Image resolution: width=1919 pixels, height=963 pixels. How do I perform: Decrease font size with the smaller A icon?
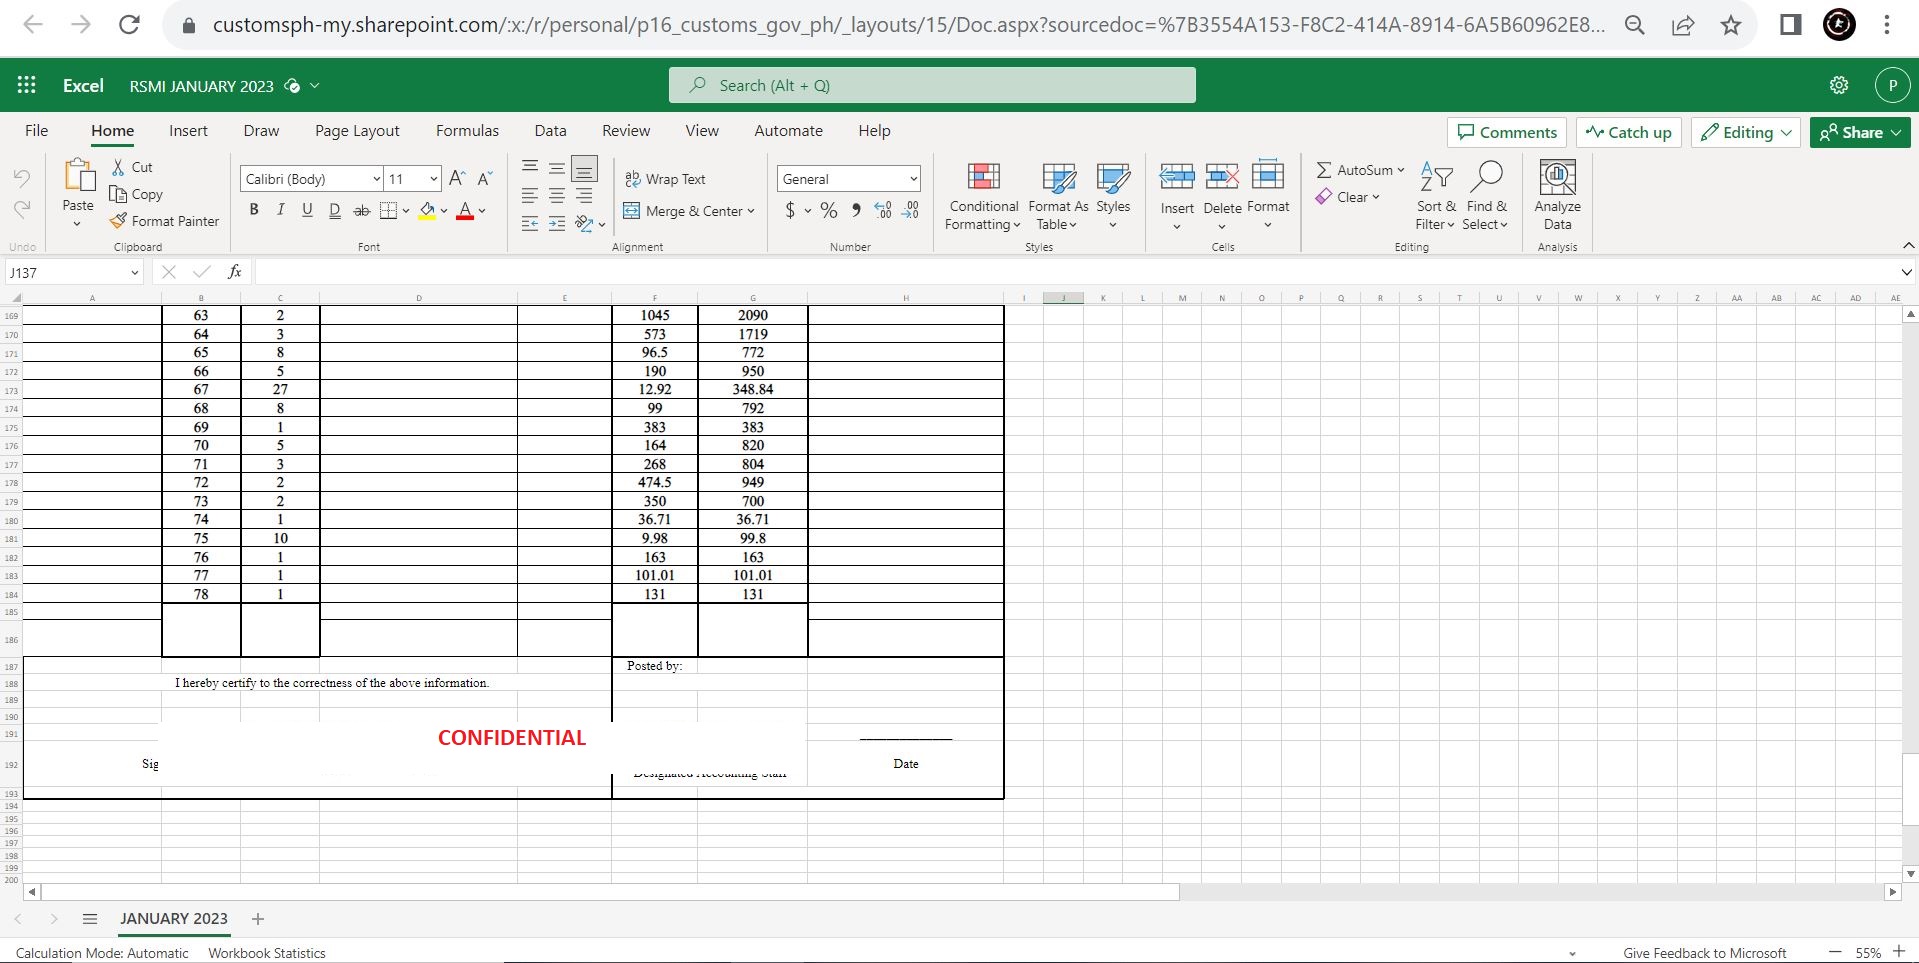coord(485,178)
